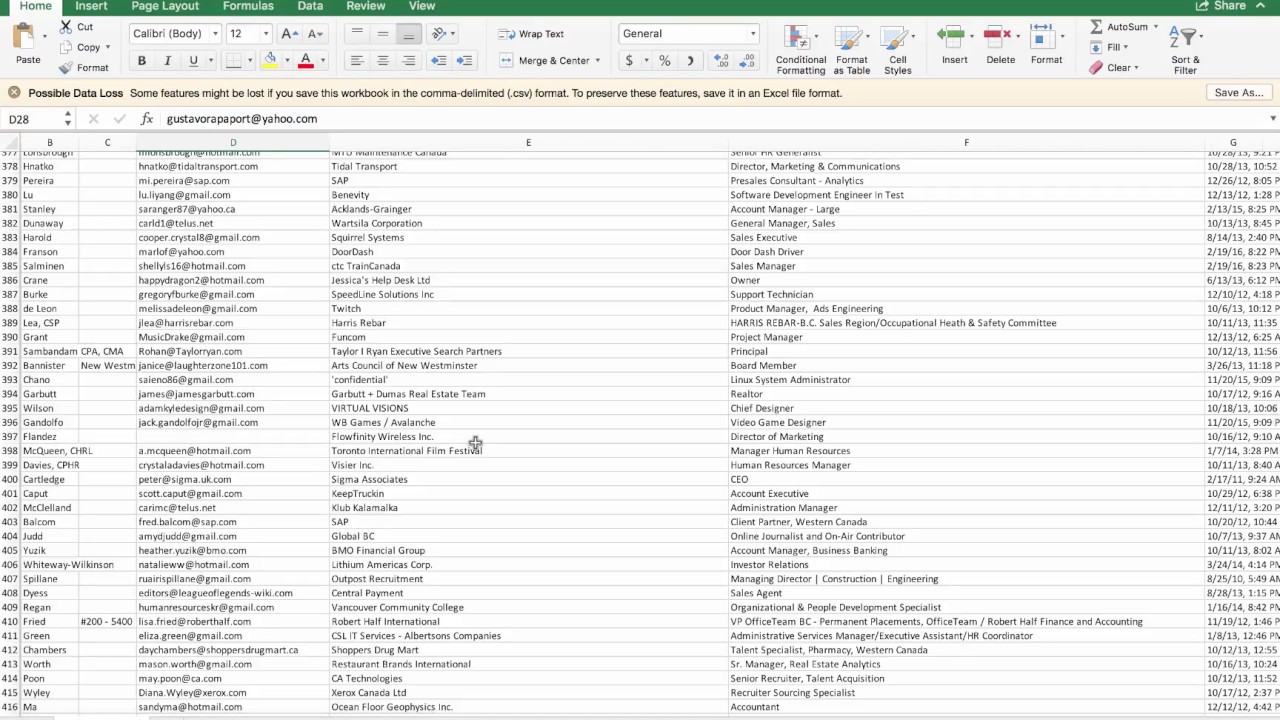This screenshot has height=720, width=1280.
Task: Toggle bold formatting
Action: coord(142,61)
